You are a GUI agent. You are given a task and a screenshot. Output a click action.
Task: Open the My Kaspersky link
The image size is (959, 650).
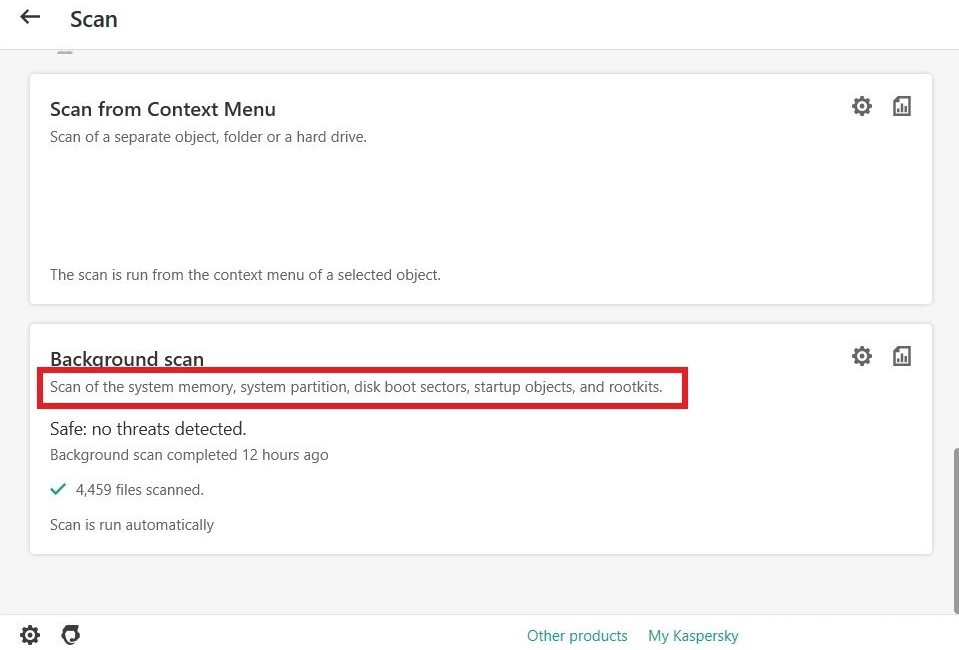[693, 636]
